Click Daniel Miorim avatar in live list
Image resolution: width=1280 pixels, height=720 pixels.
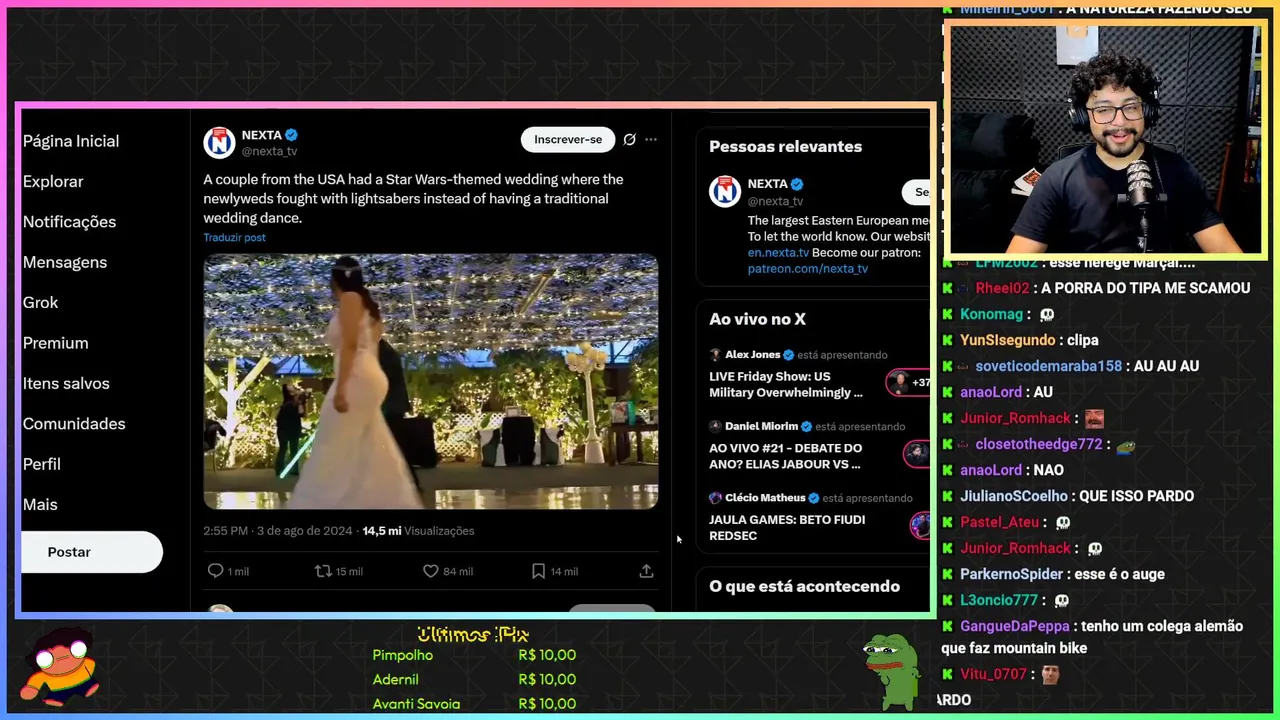tap(715, 426)
